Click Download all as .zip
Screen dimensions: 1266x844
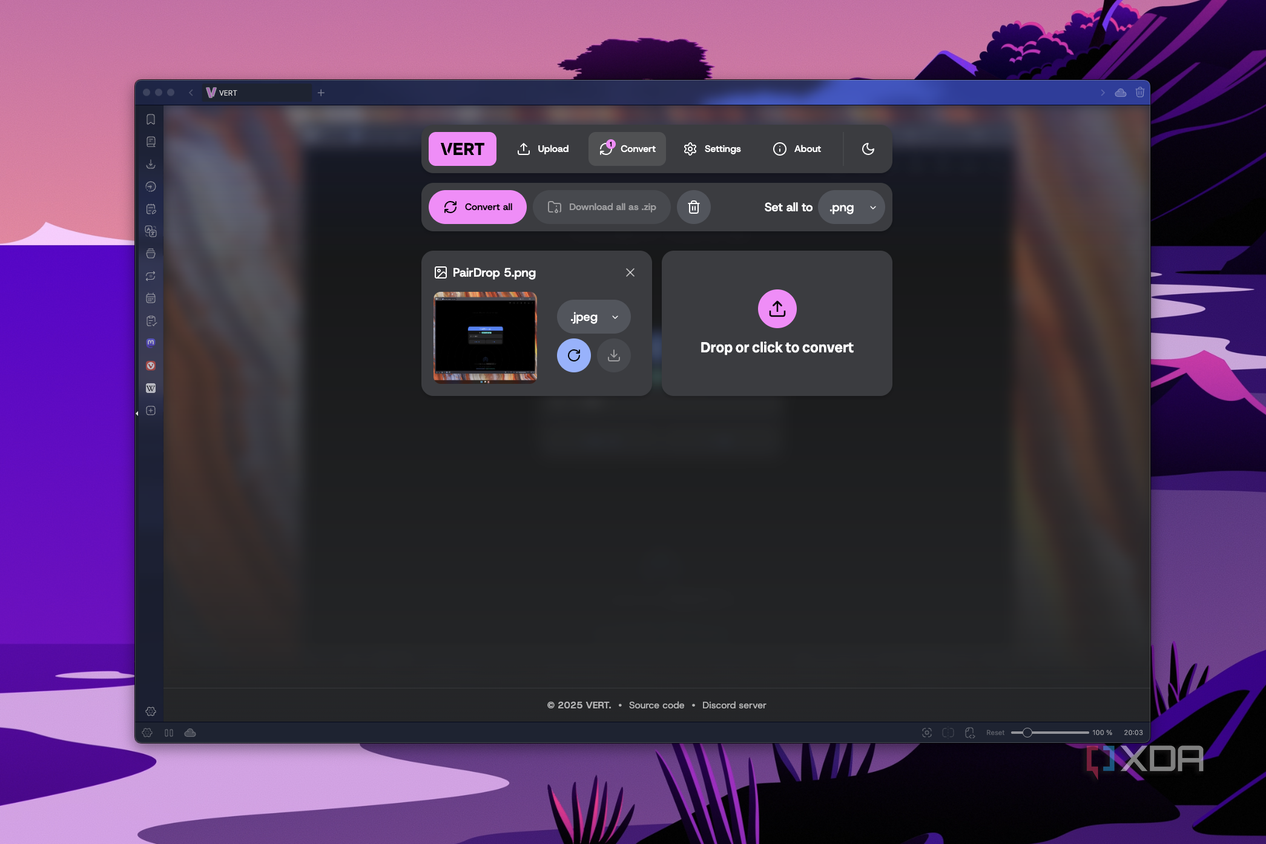click(x=602, y=207)
